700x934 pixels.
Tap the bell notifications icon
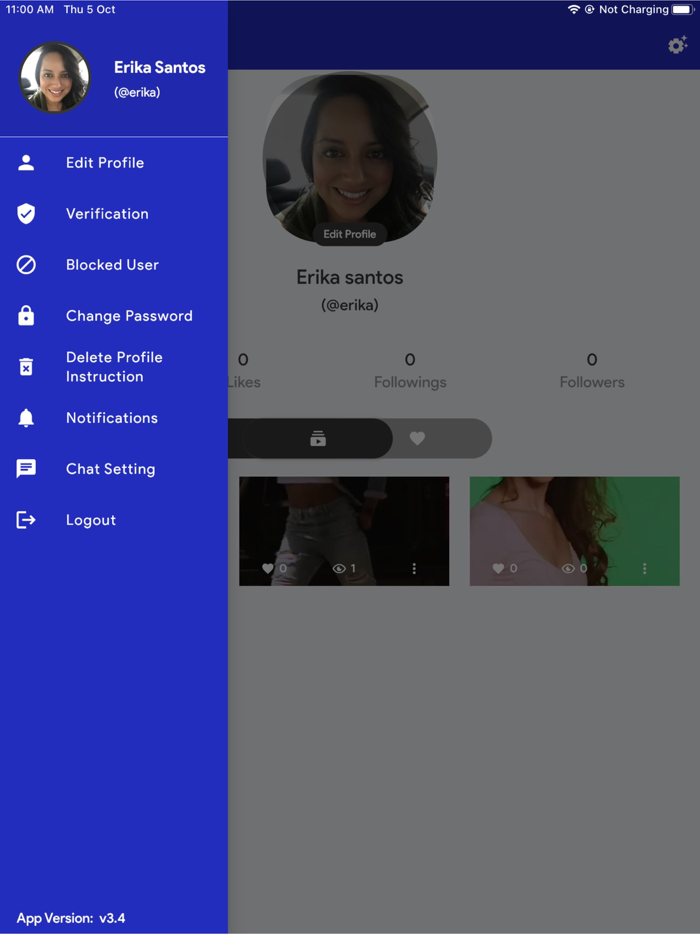pyautogui.click(x=26, y=418)
